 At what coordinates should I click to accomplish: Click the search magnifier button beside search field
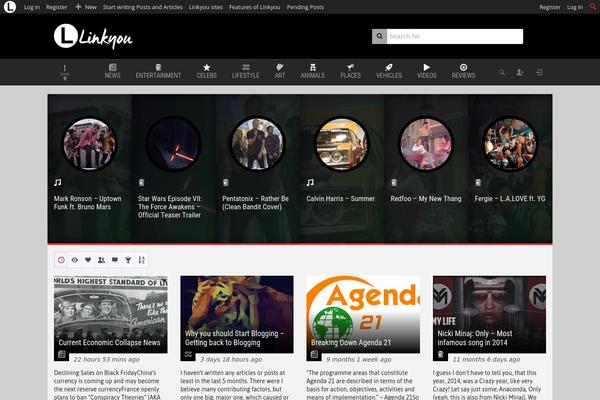coord(379,36)
